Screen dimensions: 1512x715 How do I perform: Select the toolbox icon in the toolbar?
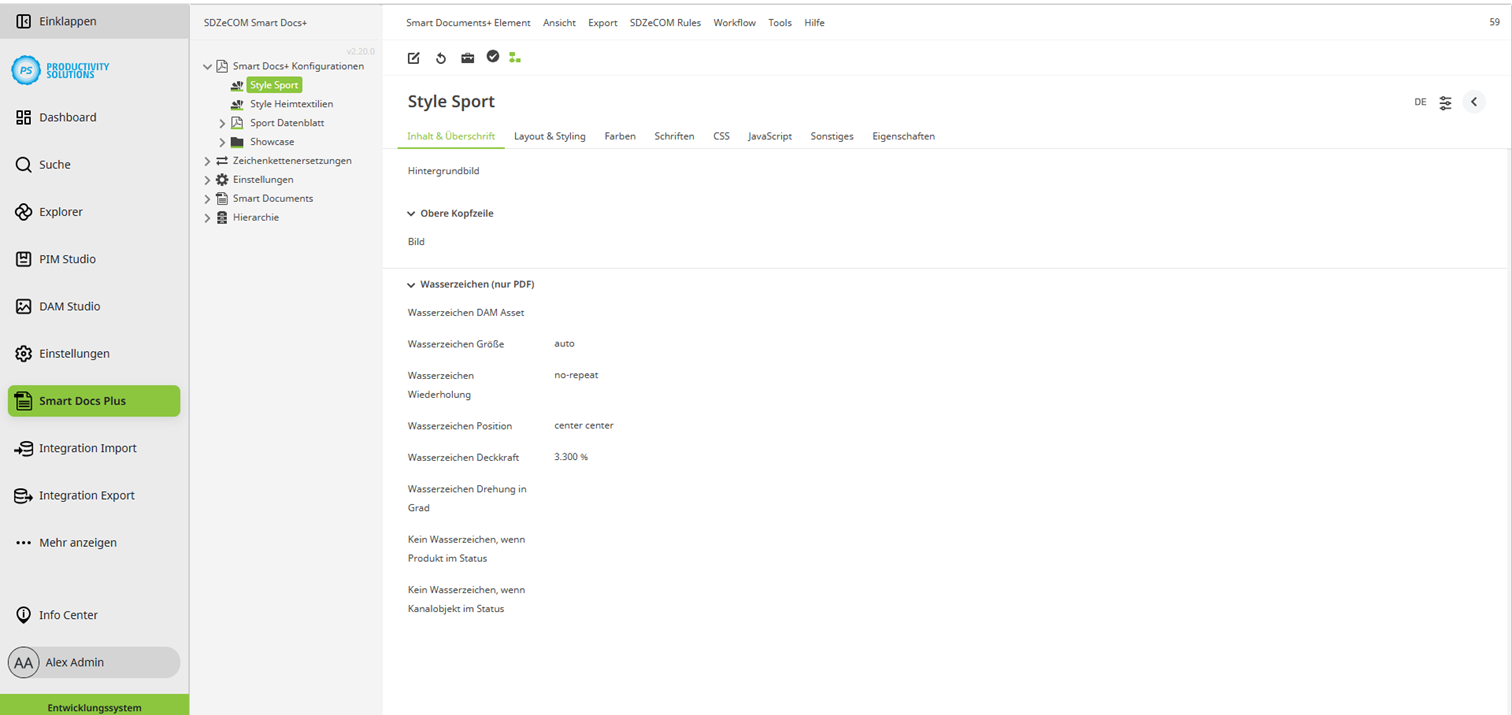[x=467, y=58]
